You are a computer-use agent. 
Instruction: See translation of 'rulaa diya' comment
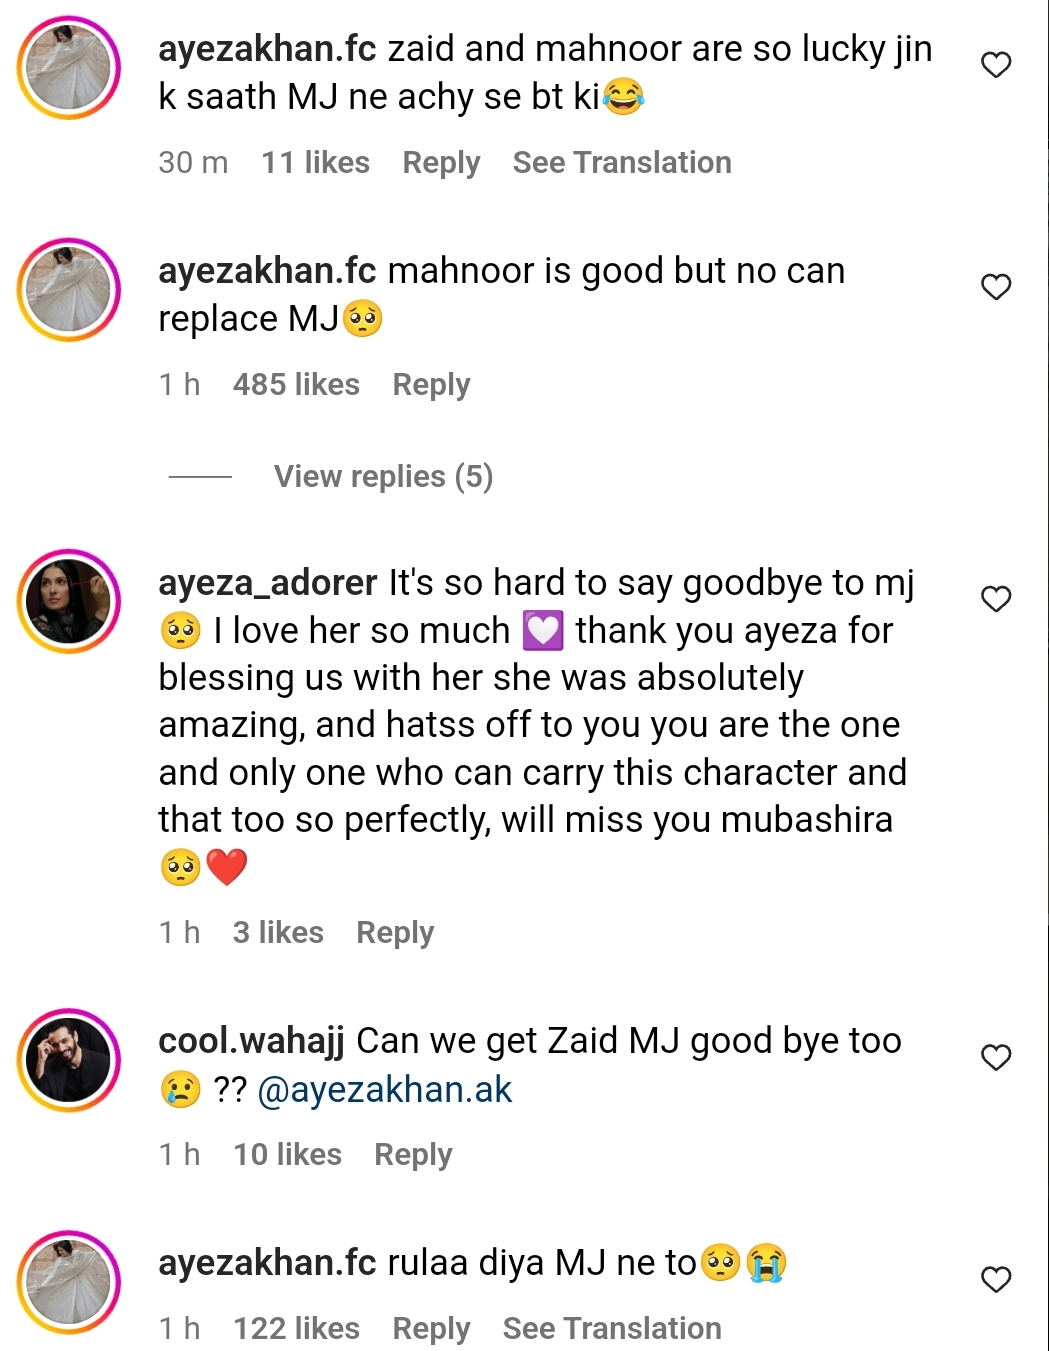611,1328
